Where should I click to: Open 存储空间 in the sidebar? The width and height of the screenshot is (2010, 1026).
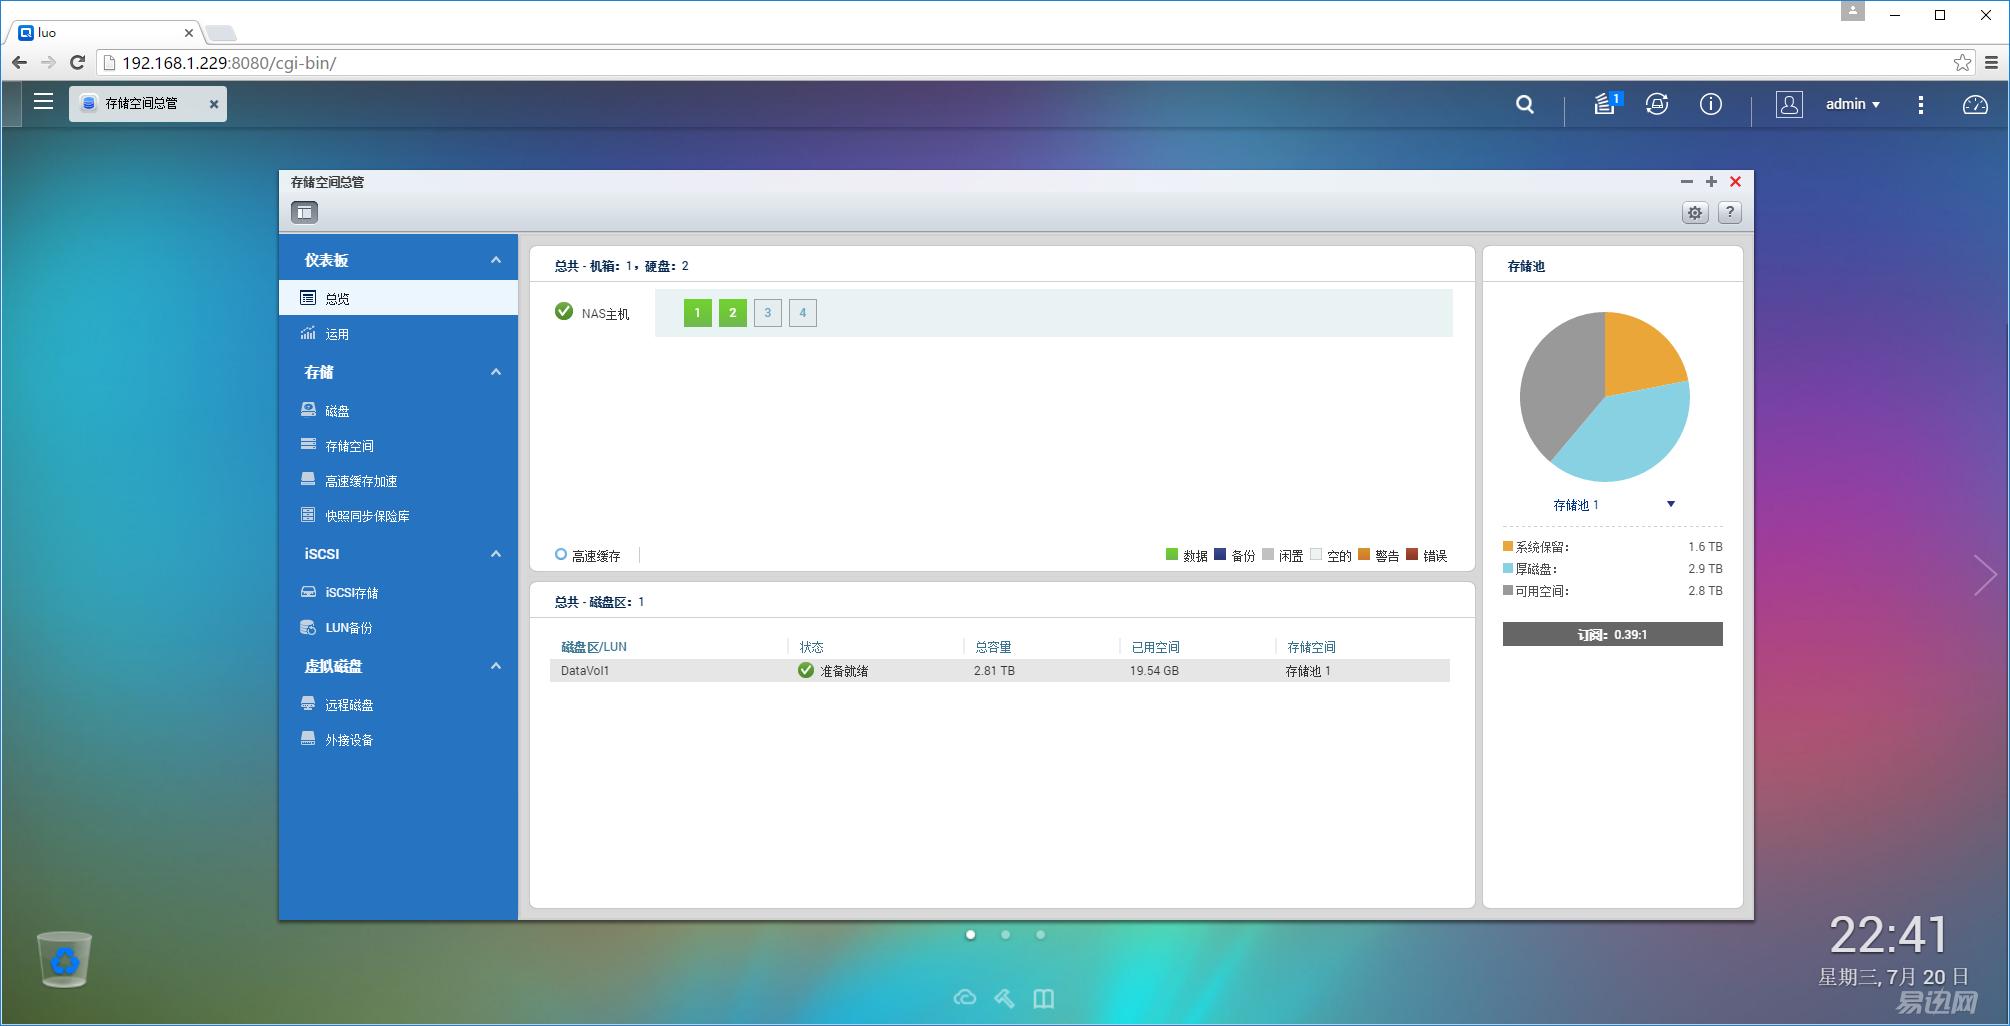(398, 445)
